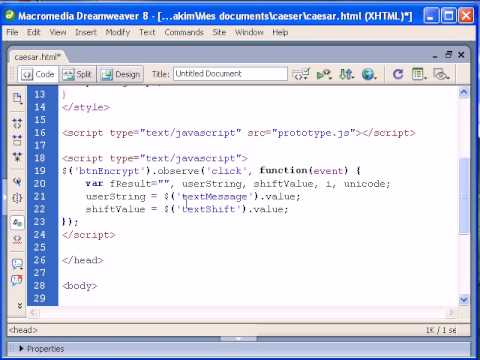
Task: Switch to Code view
Action: click(38, 74)
